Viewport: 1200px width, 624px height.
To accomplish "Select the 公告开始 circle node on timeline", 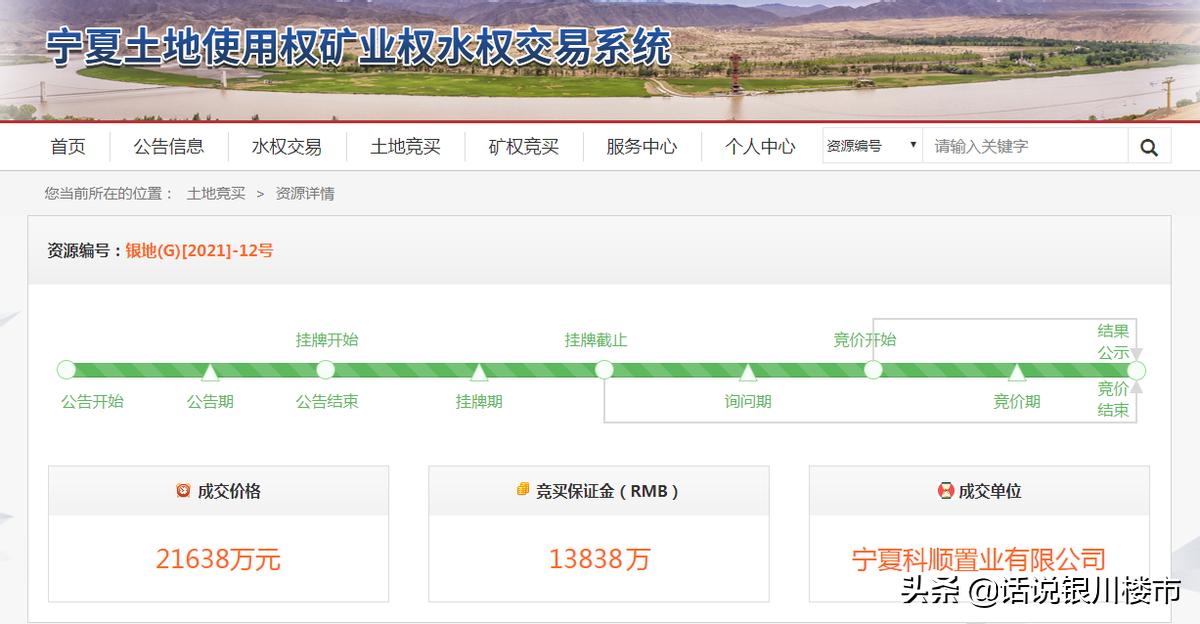I will [x=65, y=369].
